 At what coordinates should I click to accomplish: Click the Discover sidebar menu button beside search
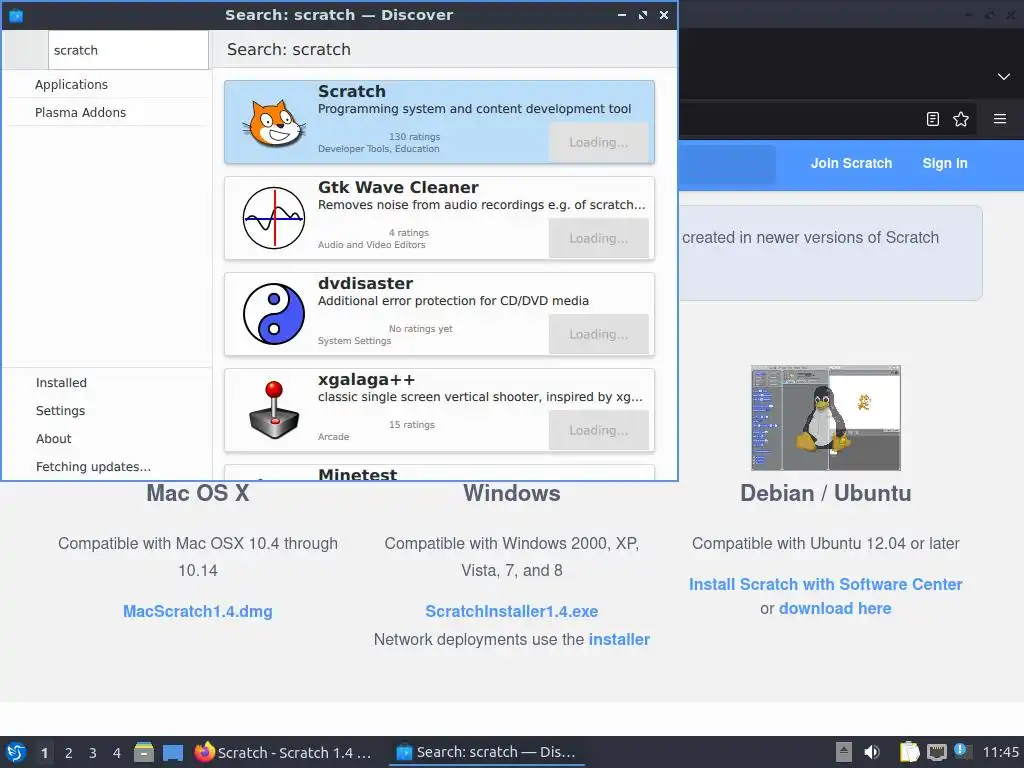pos(26,50)
